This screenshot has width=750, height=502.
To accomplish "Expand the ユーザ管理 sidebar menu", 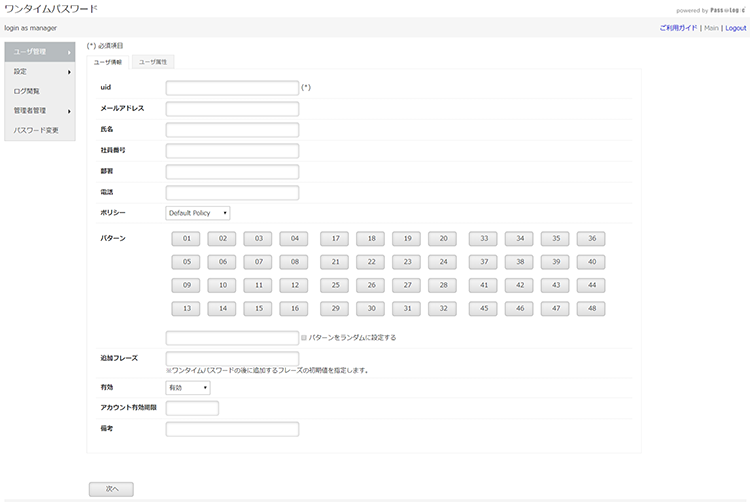I will coord(40,52).
